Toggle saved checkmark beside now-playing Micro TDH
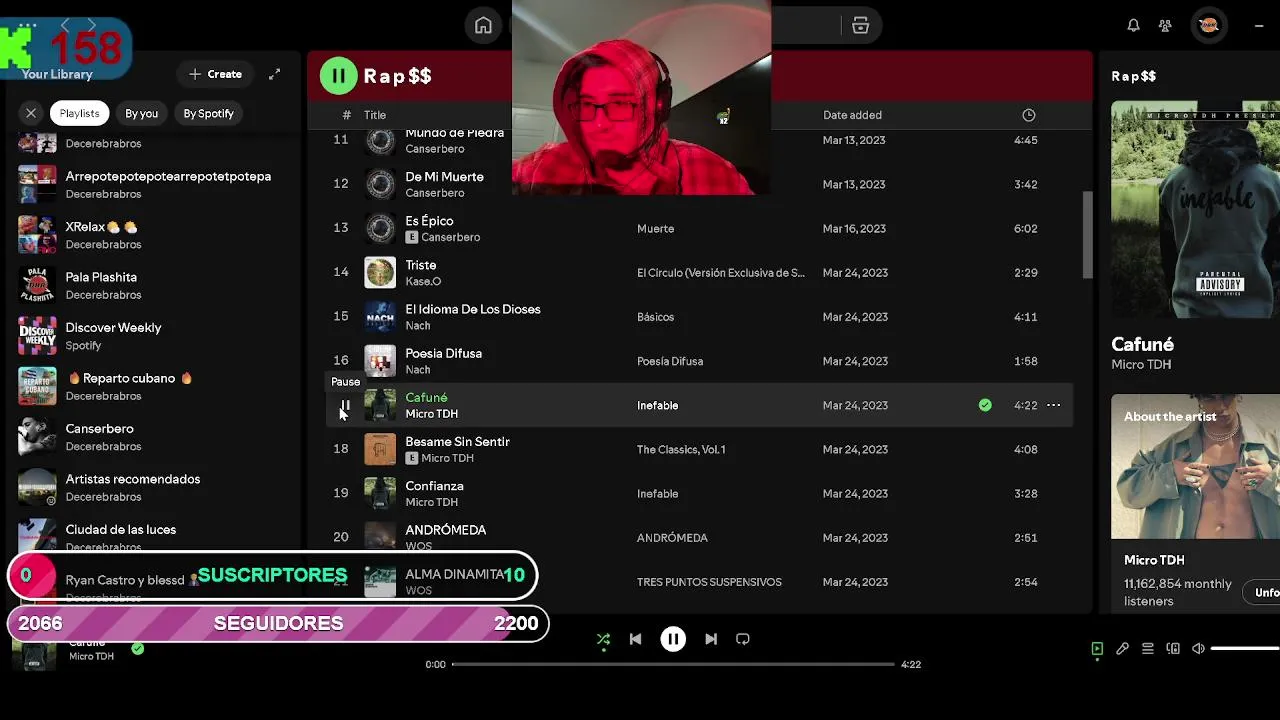Screen dimensions: 1280x720 pyautogui.click(x=138, y=649)
